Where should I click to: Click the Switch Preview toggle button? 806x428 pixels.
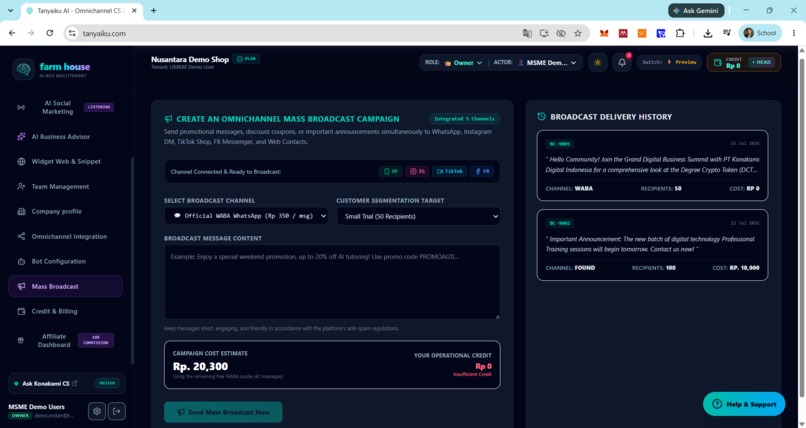669,62
